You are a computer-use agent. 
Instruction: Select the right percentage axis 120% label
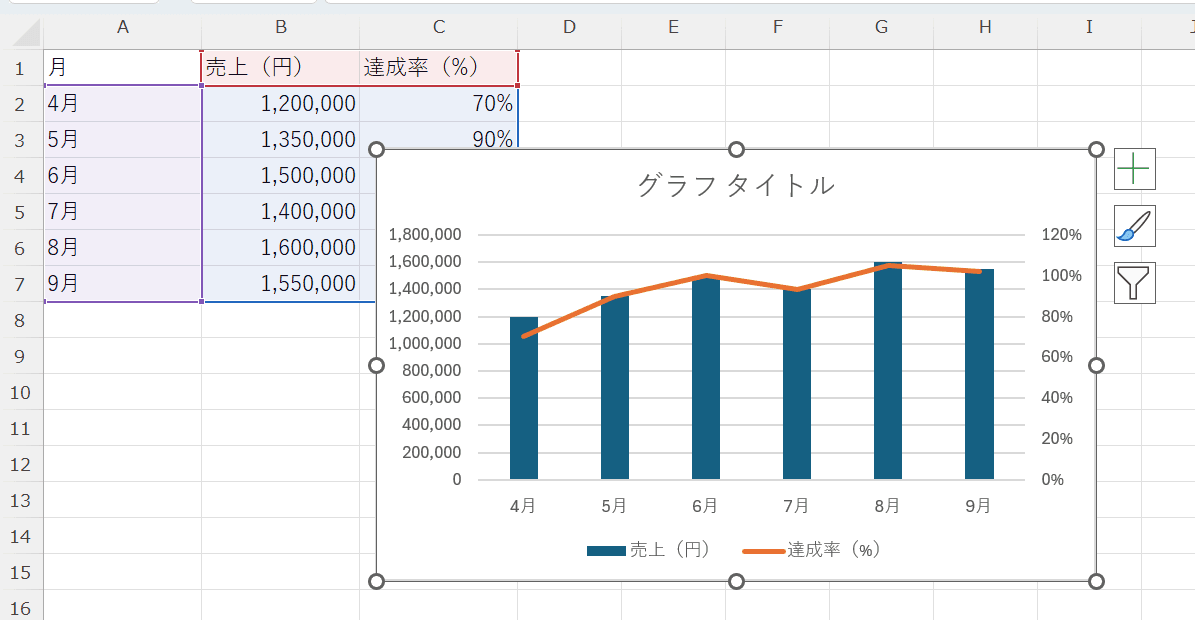[x=1061, y=235]
